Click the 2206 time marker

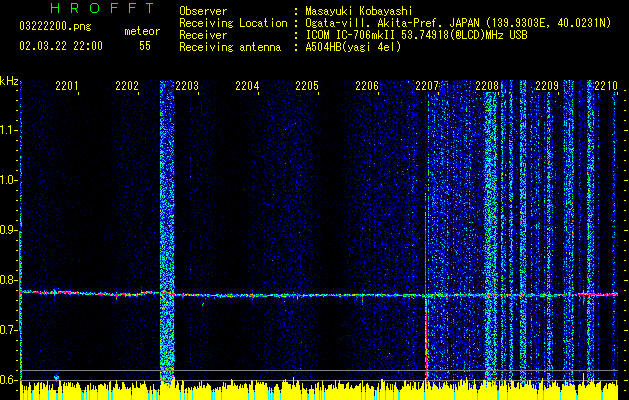pos(367,86)
